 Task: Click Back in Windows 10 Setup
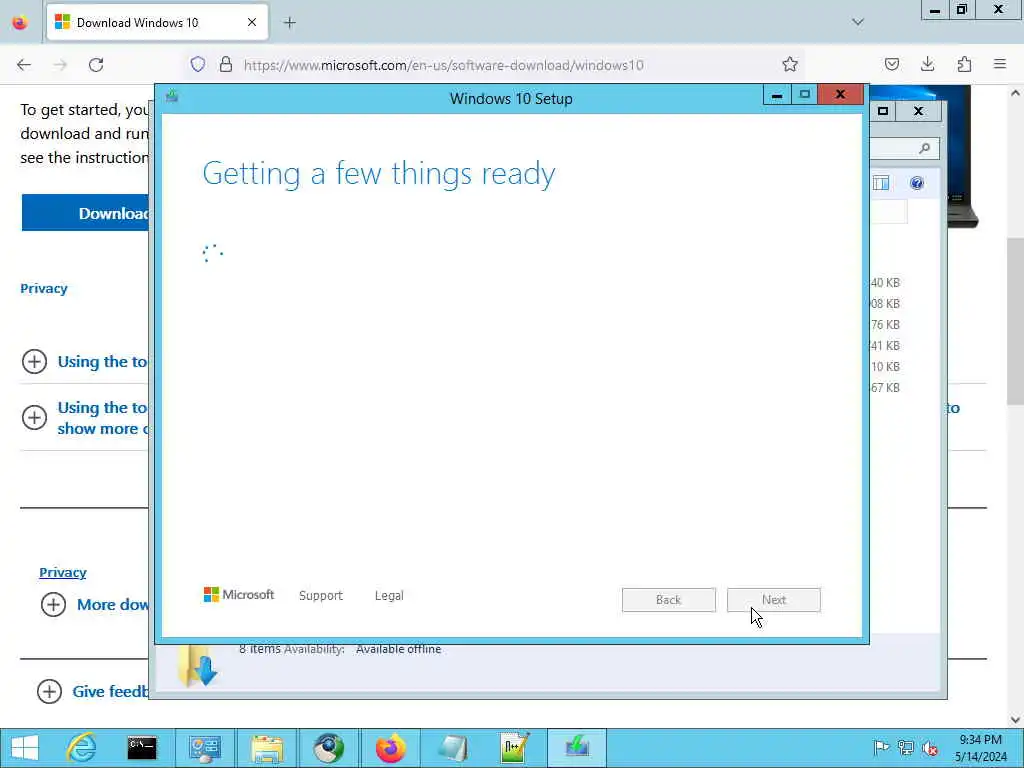669,600
